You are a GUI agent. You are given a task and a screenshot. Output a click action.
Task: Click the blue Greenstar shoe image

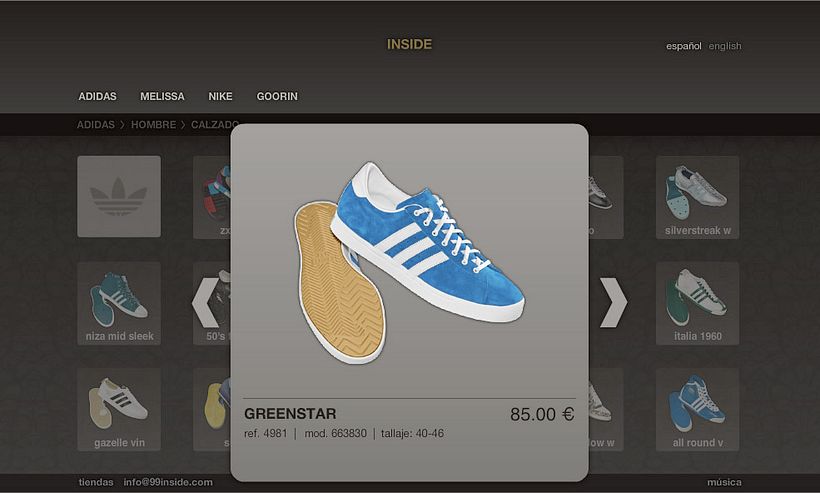click(409, 262)
